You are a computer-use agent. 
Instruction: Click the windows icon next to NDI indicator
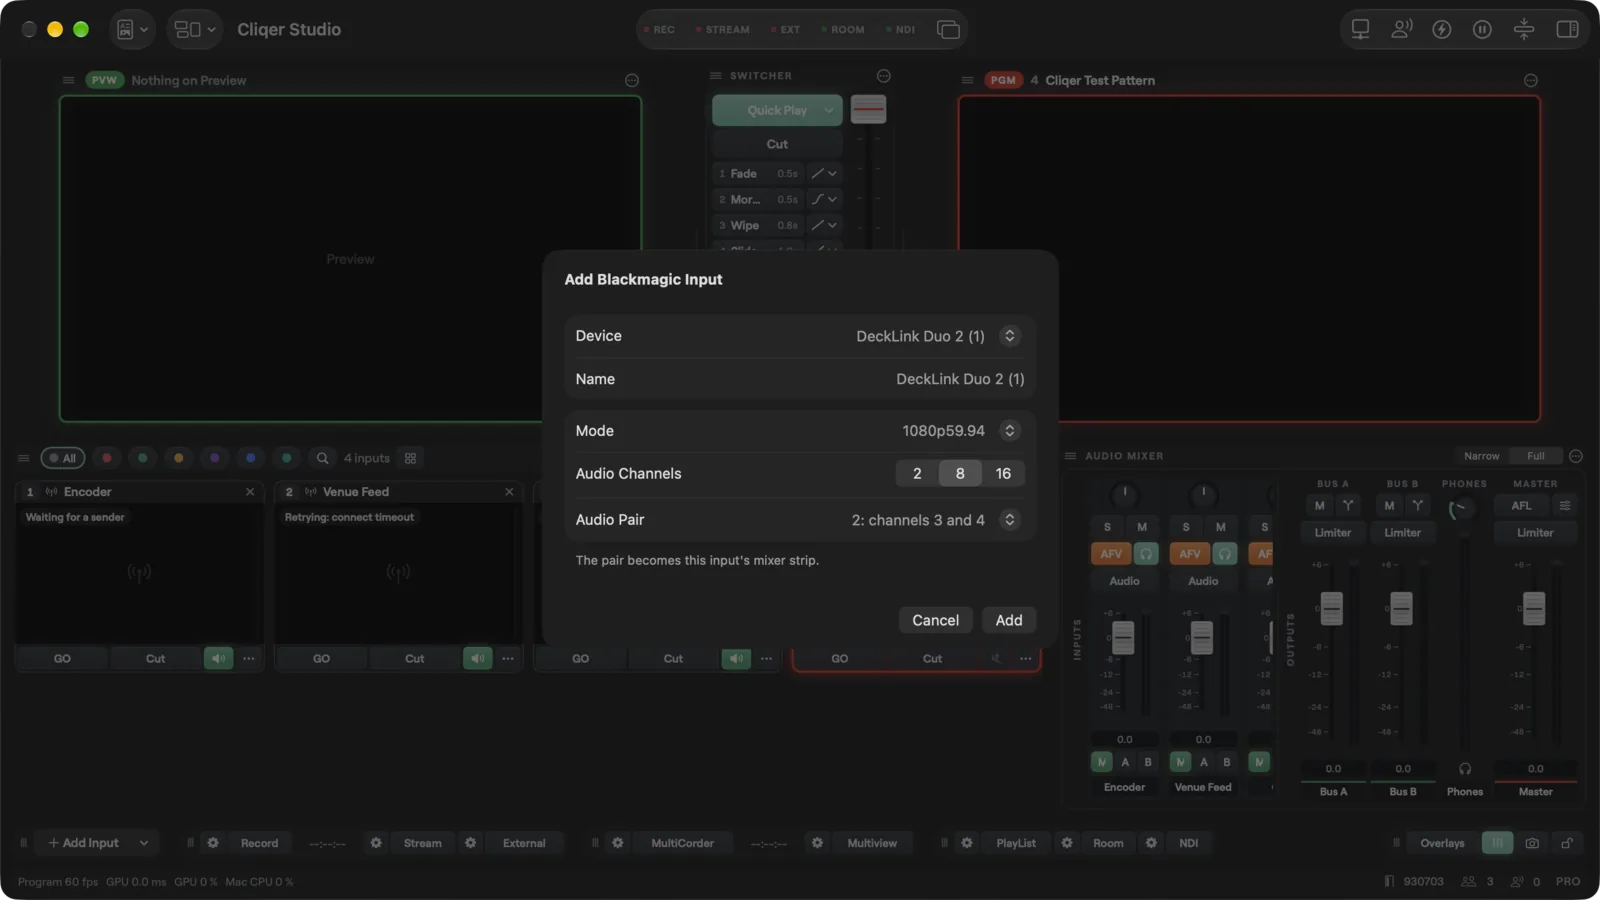948,30
